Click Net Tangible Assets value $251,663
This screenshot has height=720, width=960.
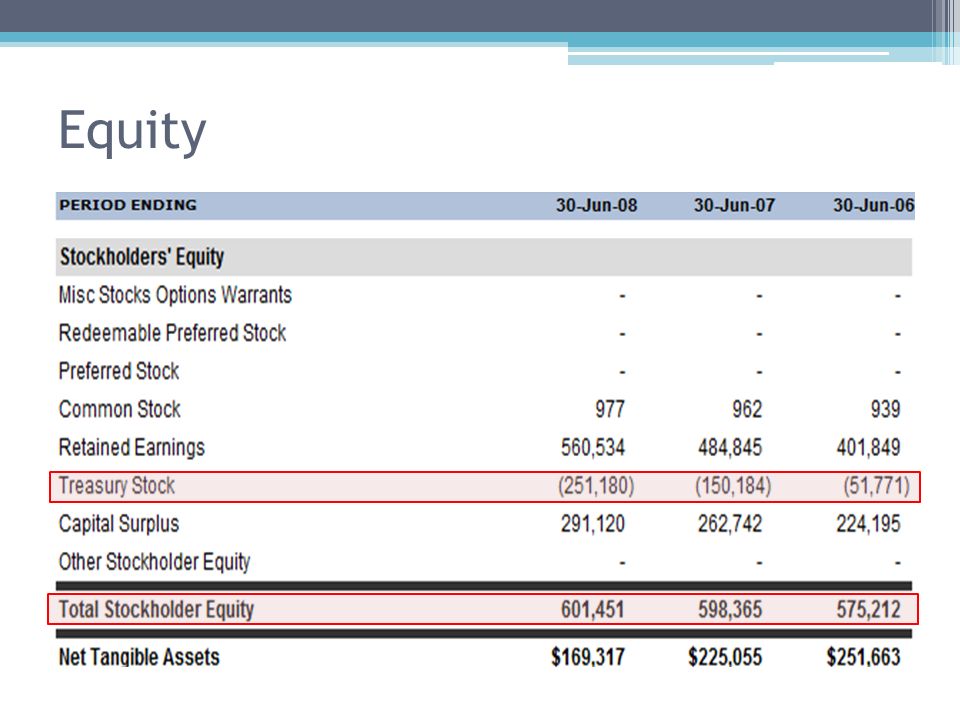[863, 657]
